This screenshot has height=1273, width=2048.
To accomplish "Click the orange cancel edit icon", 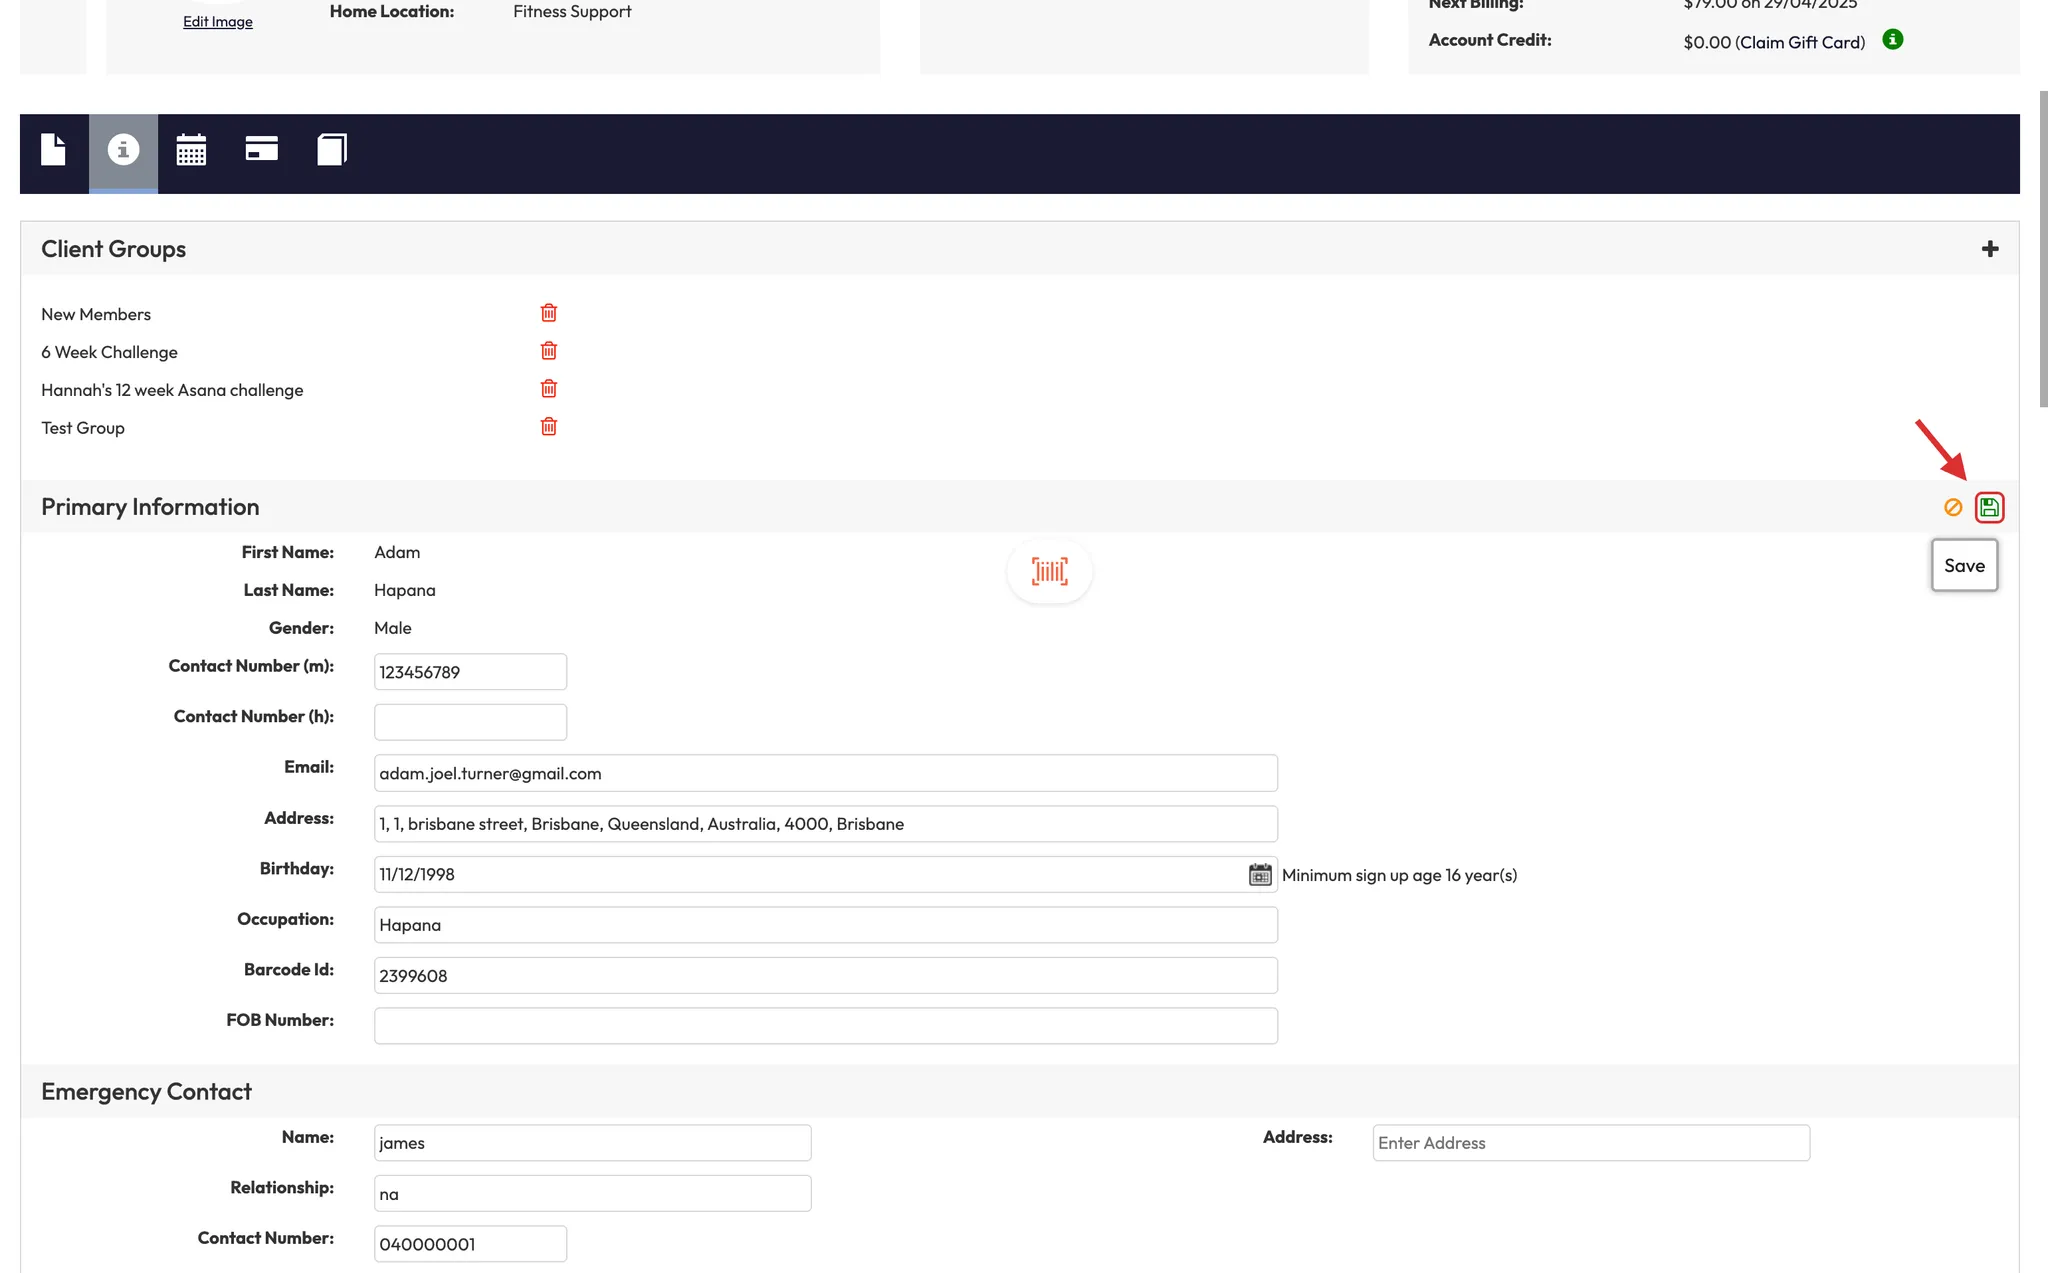I will click(x=1952, y=507).
